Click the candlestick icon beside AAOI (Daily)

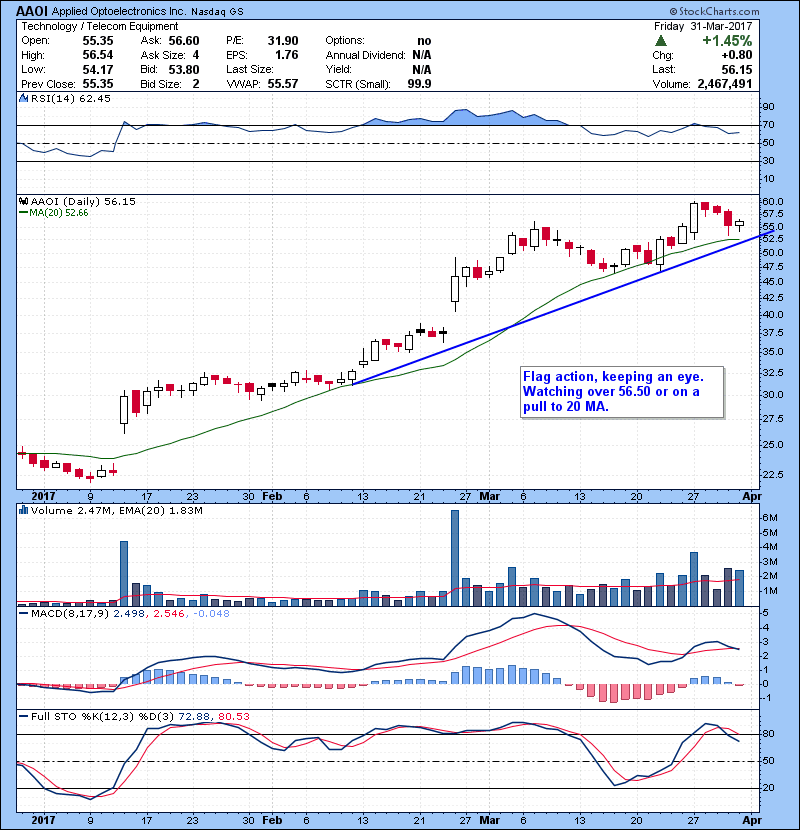[23, 202]
